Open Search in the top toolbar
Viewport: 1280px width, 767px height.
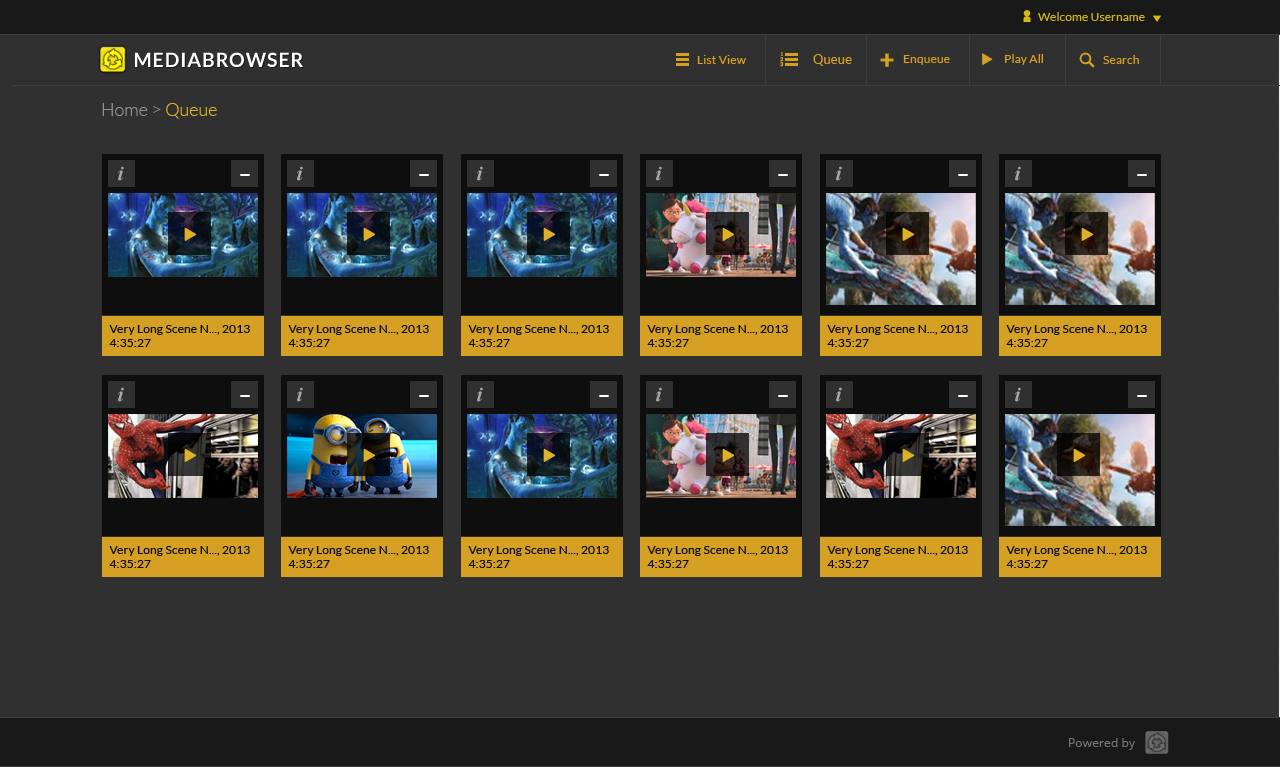point(1110,60)
